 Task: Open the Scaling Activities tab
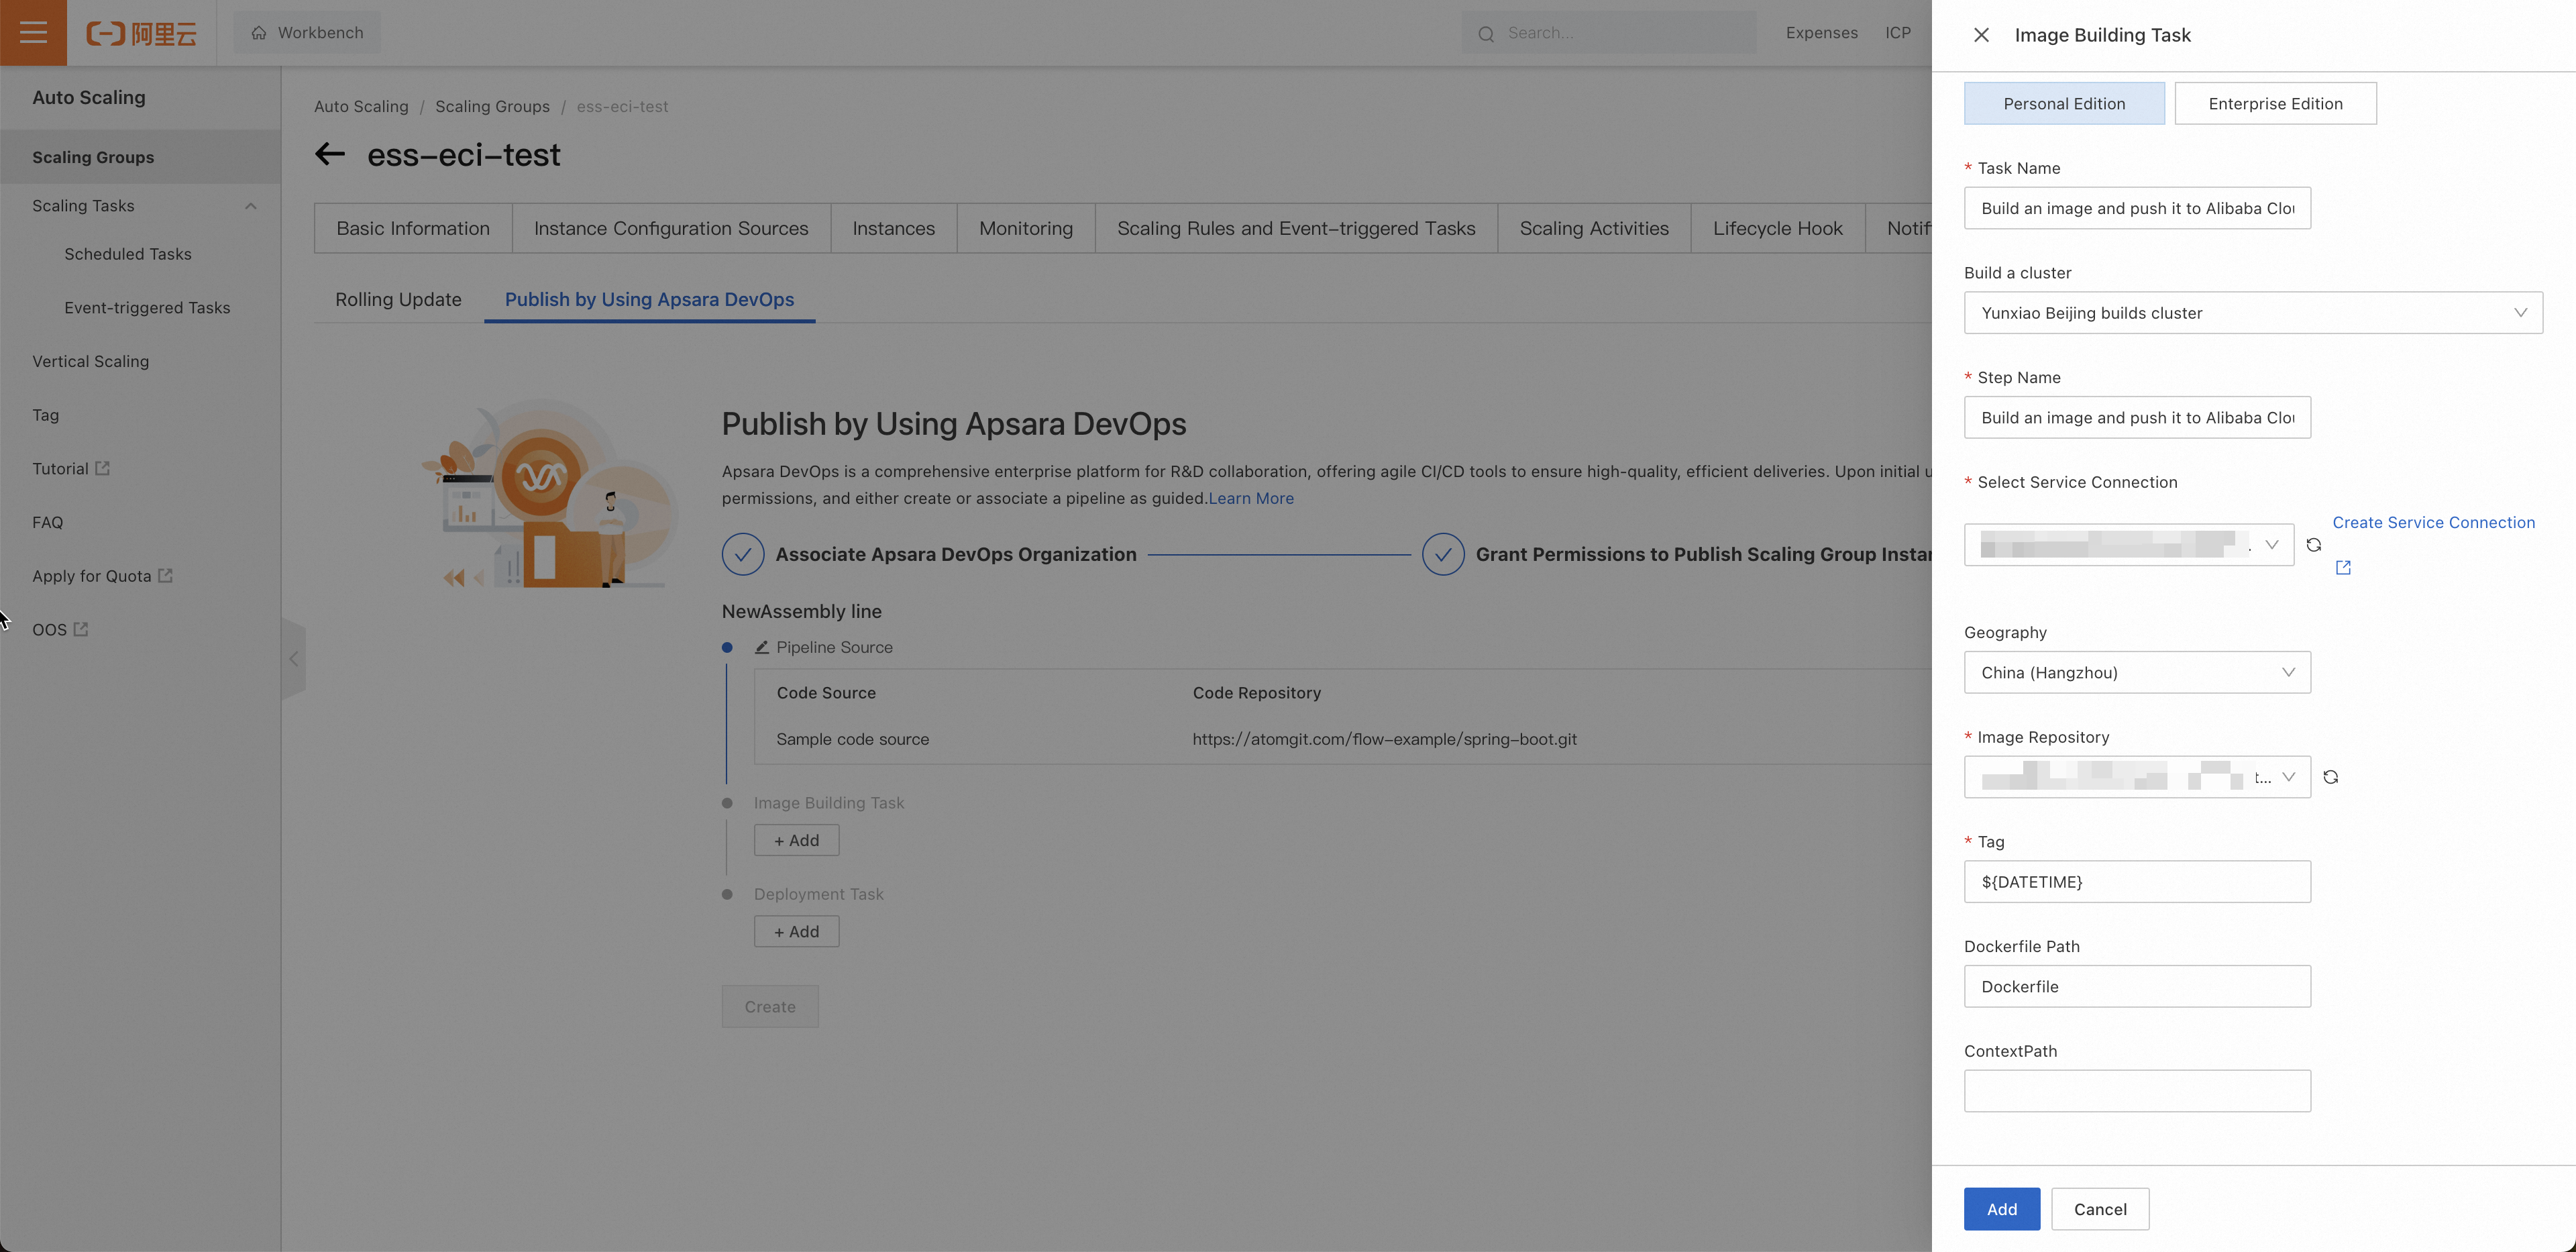point(1593,228)
